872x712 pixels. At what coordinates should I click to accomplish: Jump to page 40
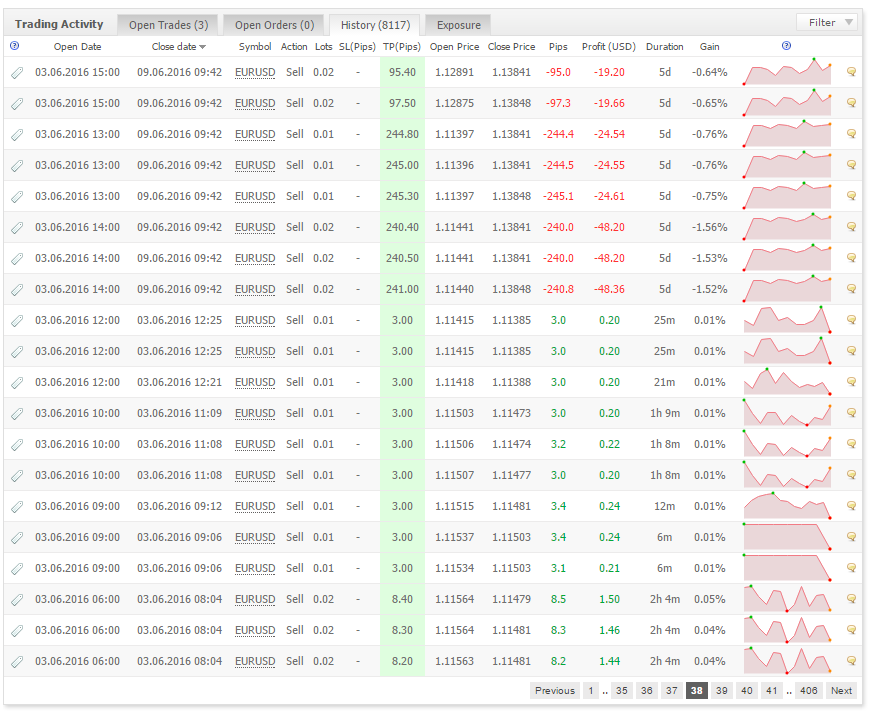pos(747,690)
